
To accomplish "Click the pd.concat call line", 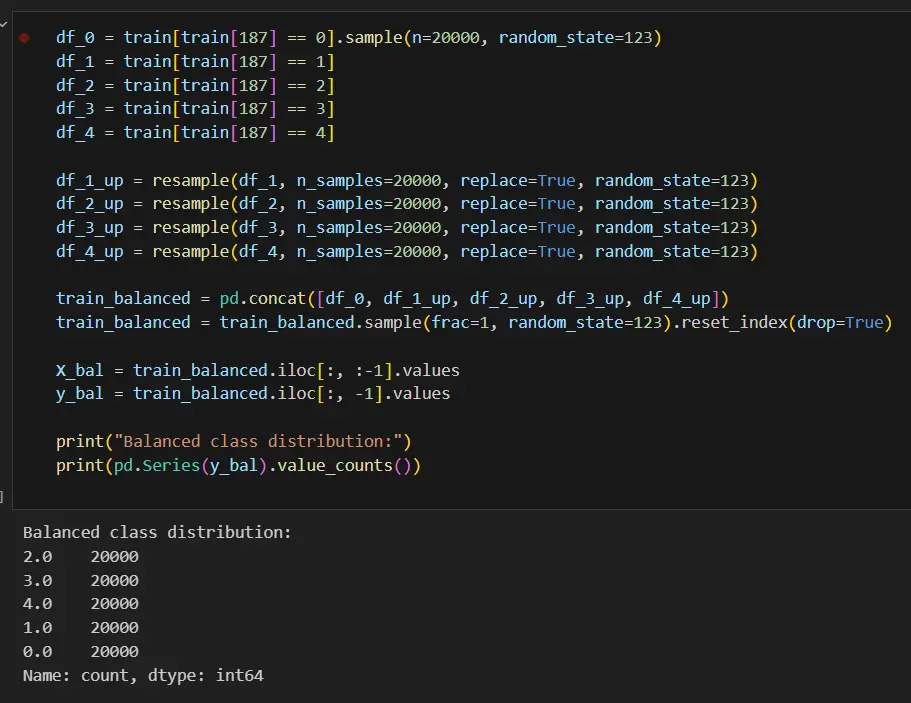I will 392,299.
